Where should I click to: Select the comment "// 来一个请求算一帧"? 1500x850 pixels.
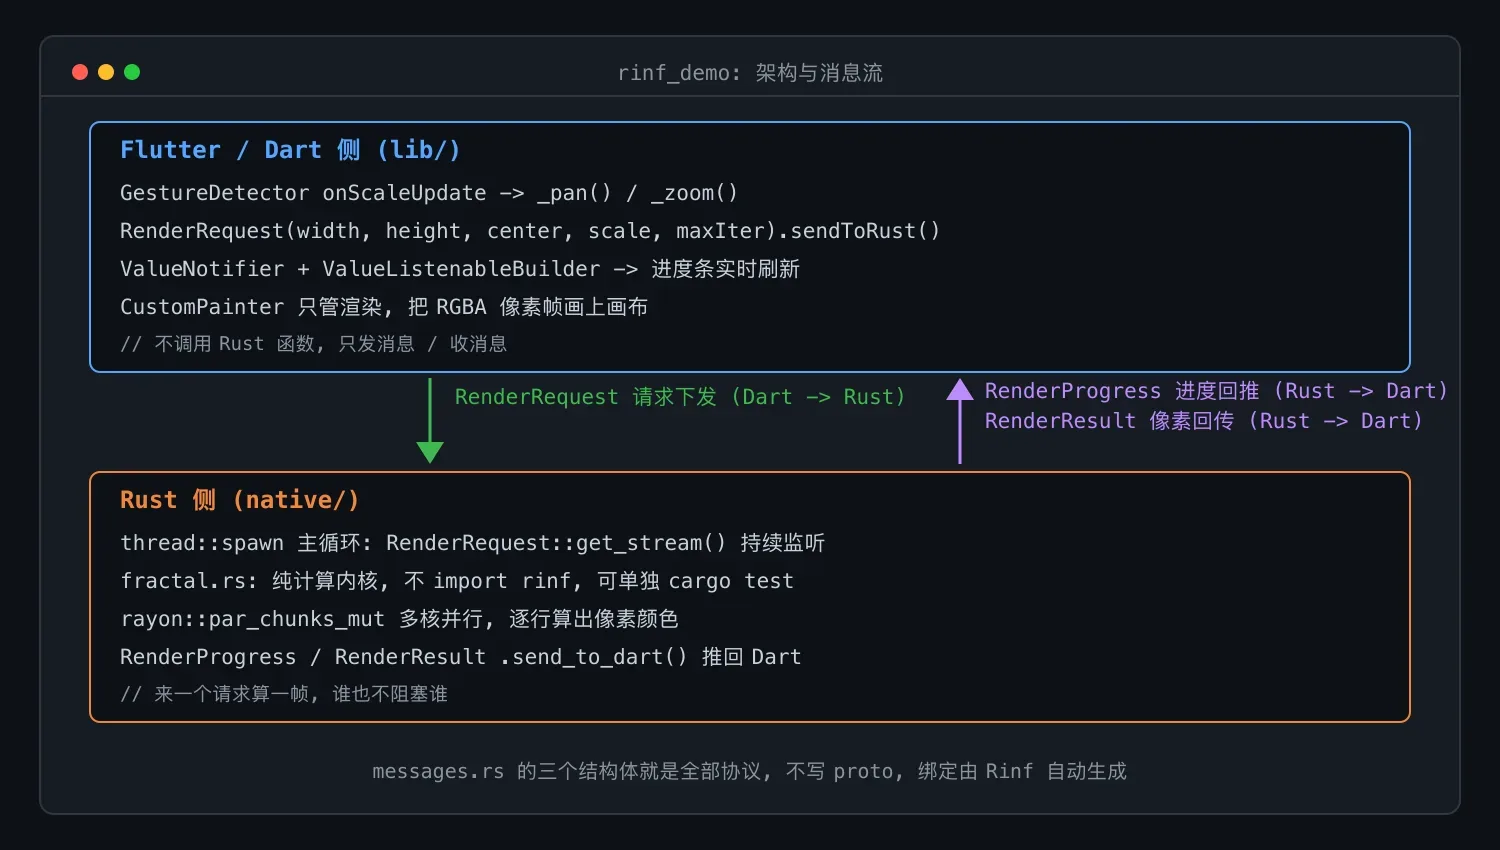tap(284, 694)
